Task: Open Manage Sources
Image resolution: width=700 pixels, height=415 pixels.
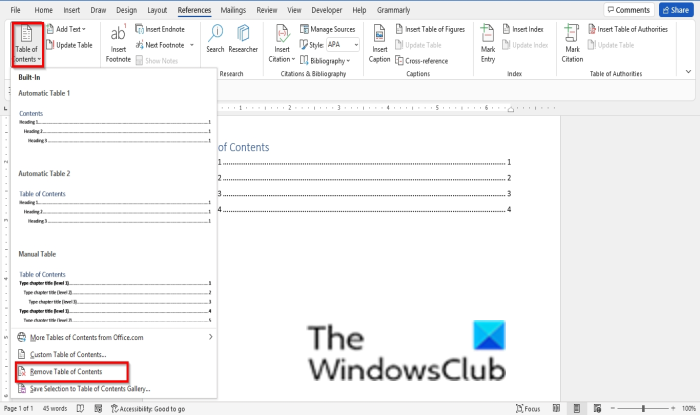Action: [328, 29]
